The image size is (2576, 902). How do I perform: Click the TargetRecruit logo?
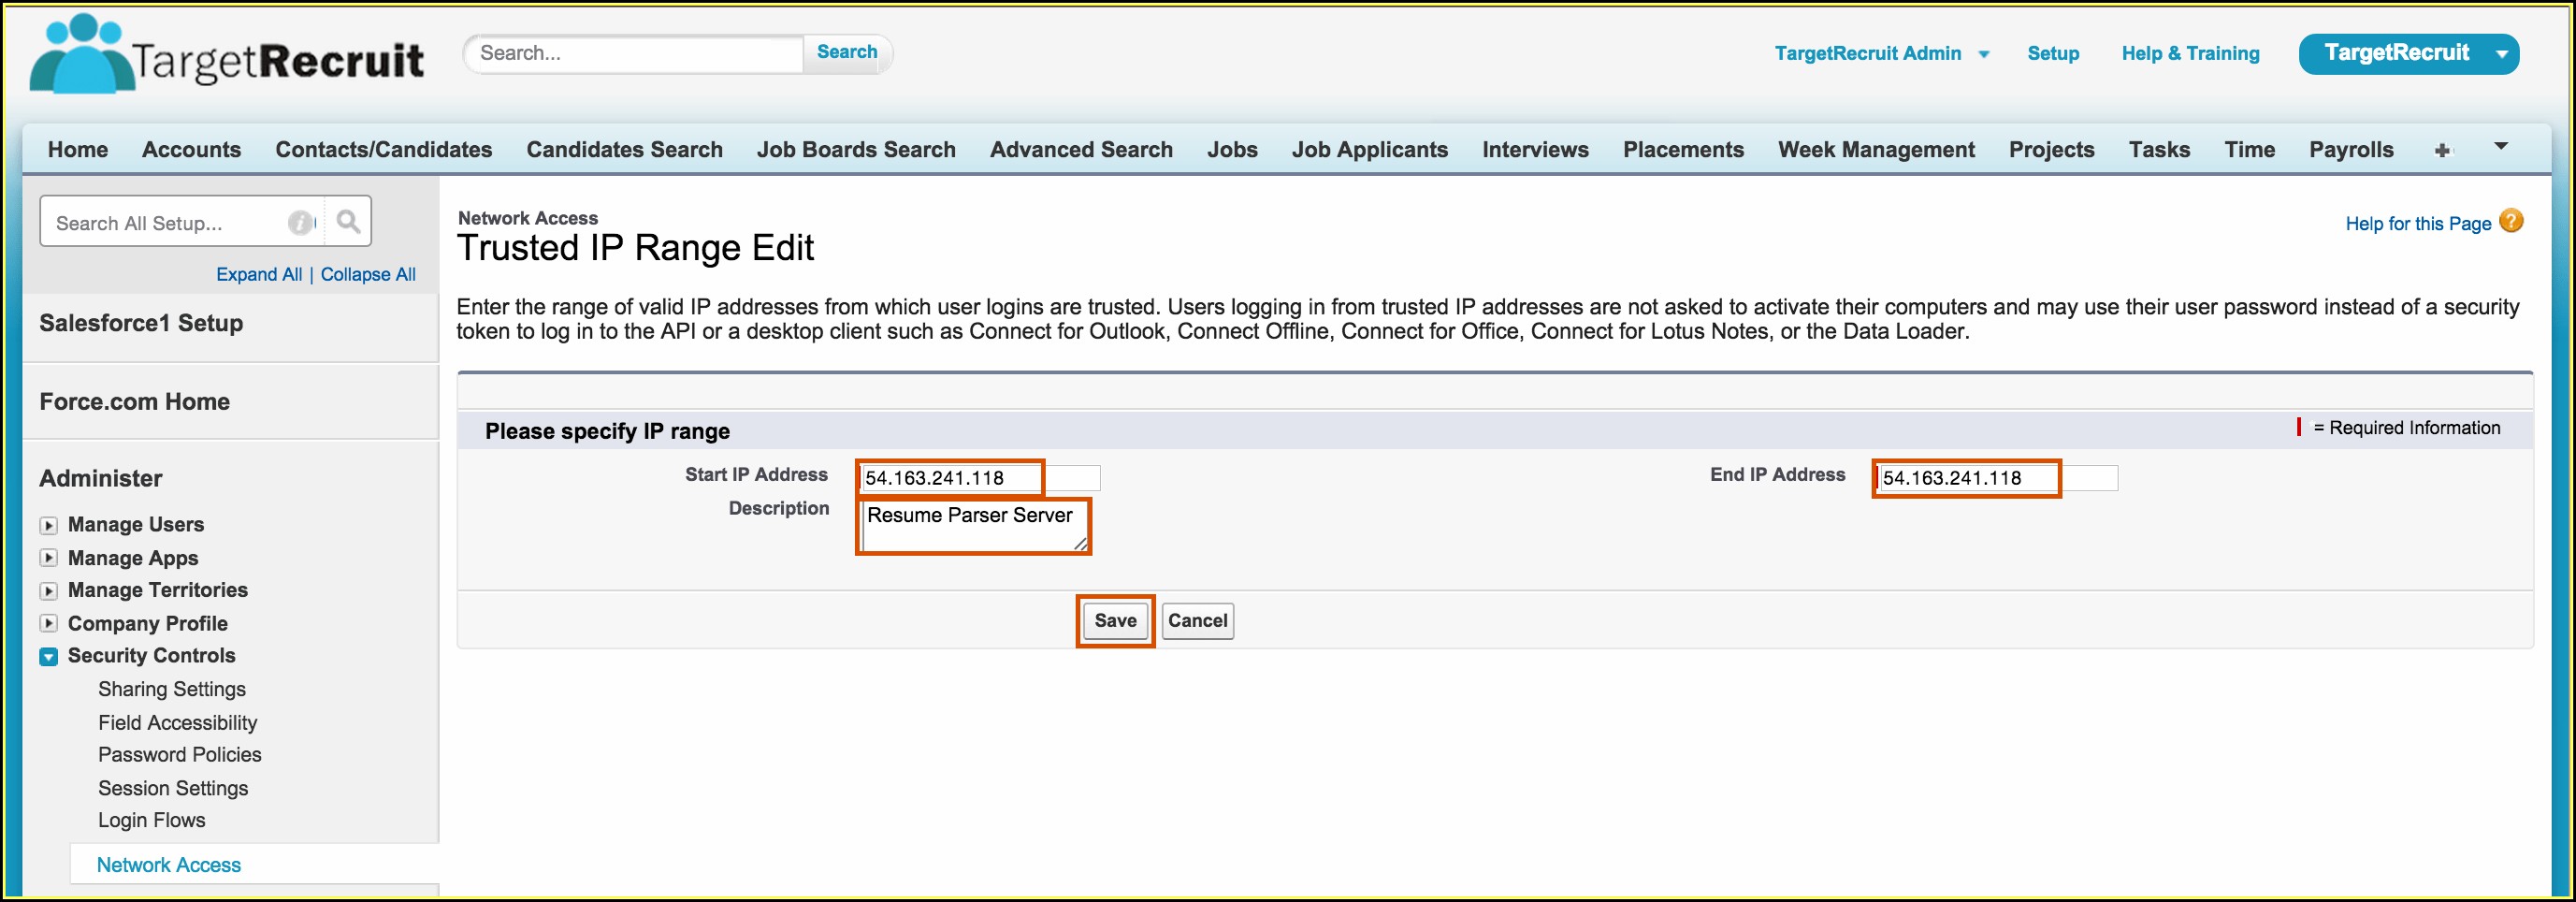coord(227,56)
